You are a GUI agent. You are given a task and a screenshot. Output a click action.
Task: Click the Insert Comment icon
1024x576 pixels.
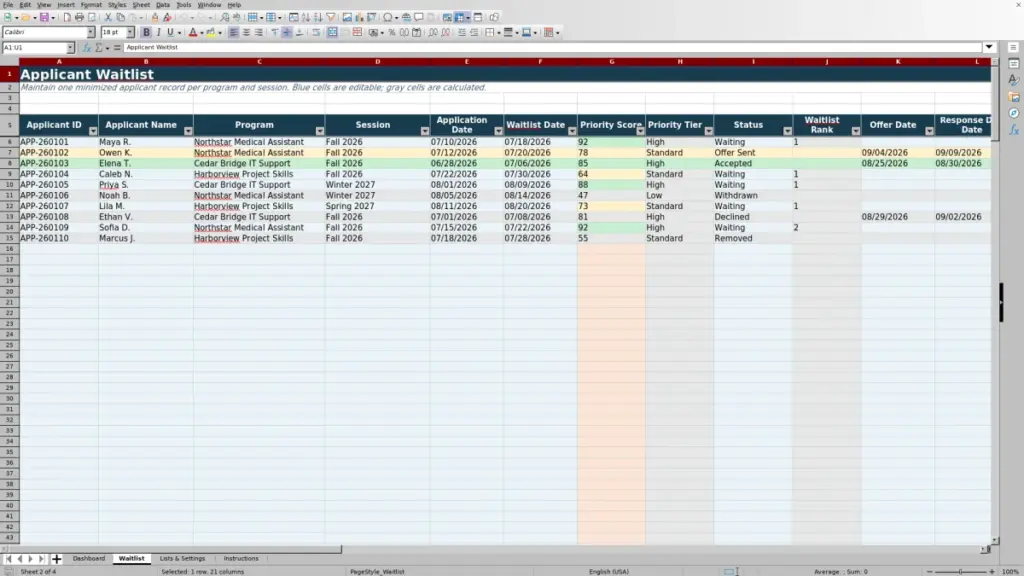(419, 18)
